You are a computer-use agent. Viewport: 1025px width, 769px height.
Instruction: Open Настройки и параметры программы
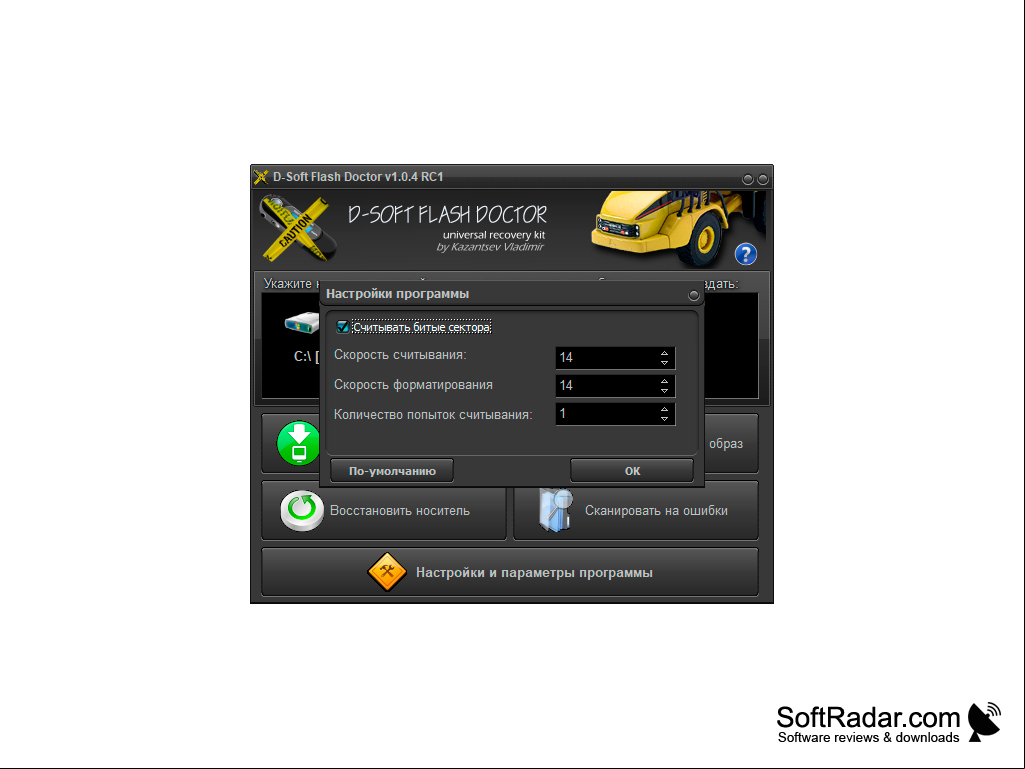(x=510, y=572)
